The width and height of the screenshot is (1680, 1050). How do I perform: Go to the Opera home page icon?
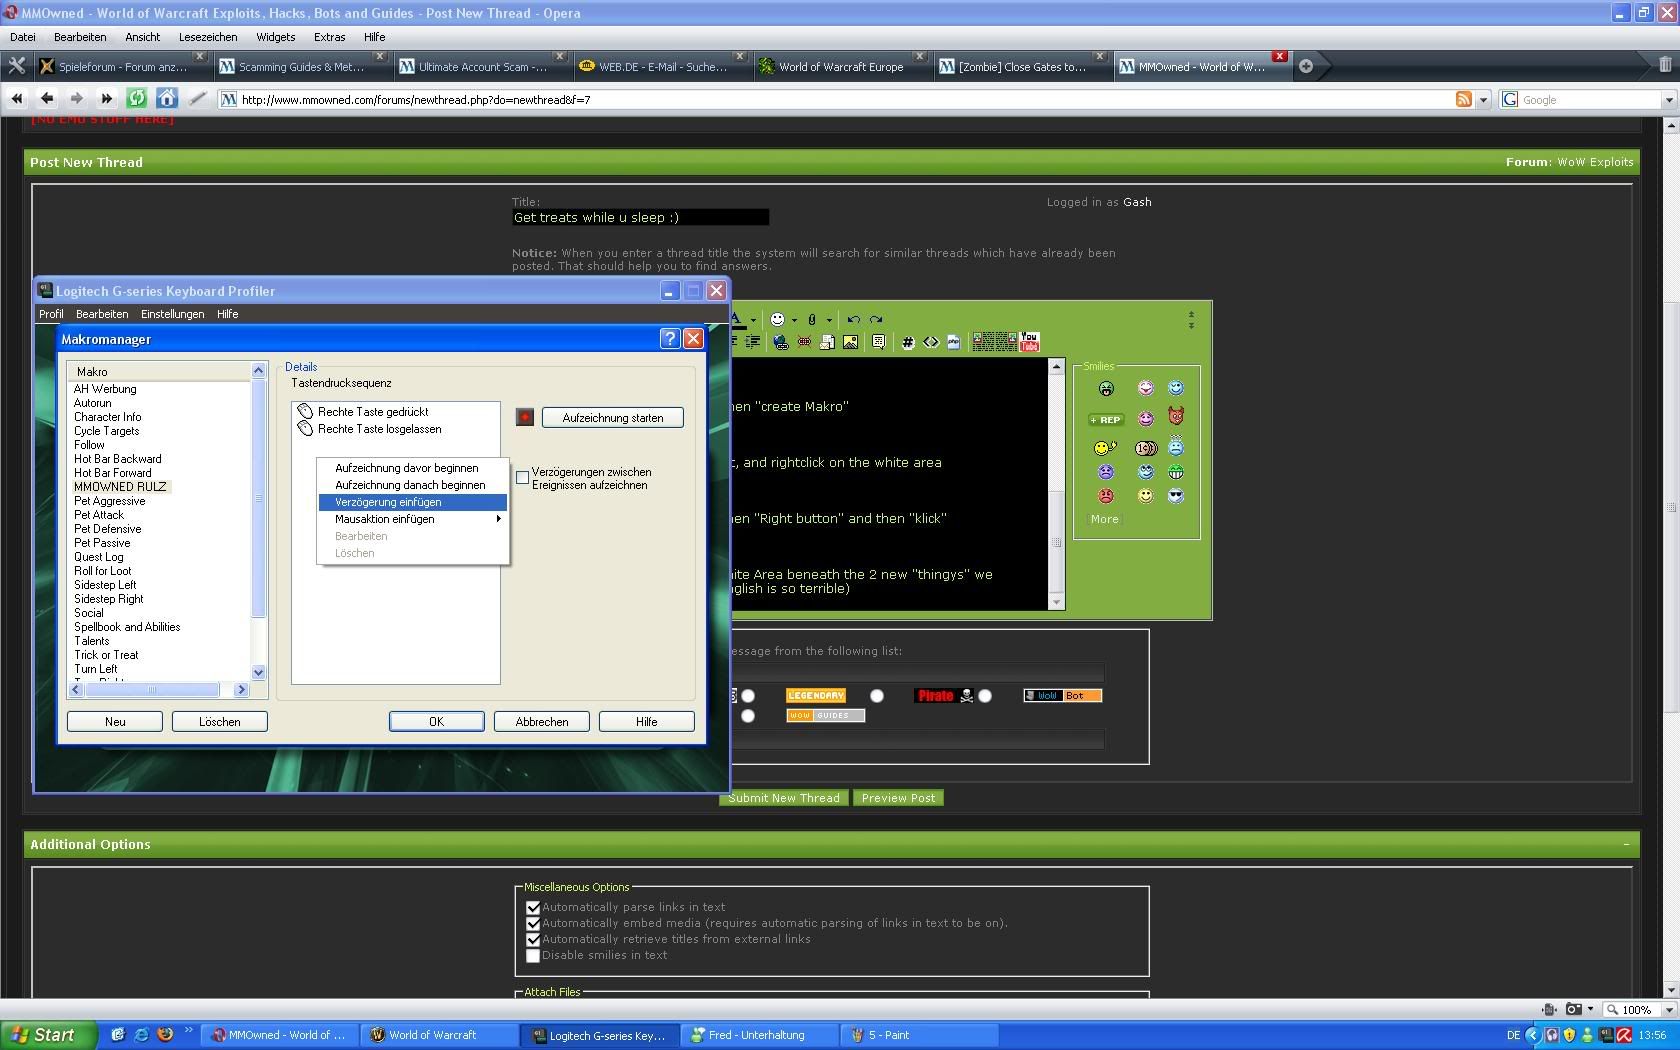pyautogui.click(x=167, y=98)
